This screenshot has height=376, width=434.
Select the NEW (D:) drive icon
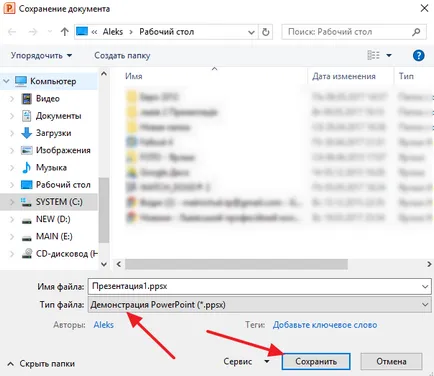tap(27, 221)
